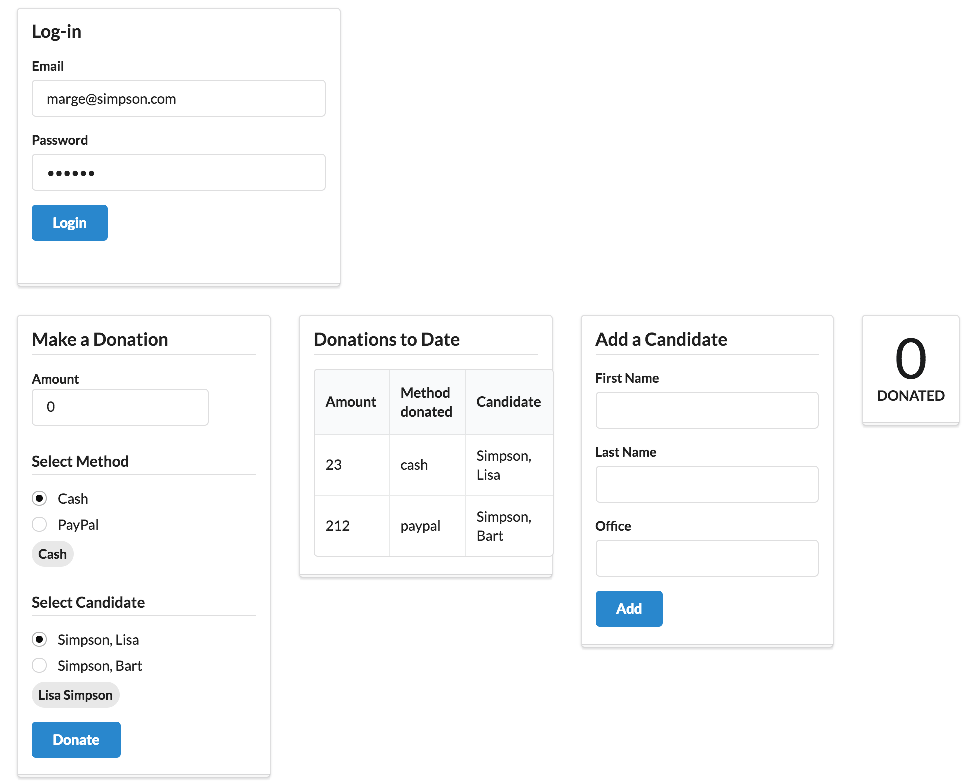Click the donation Amount field

pos(120,408)
